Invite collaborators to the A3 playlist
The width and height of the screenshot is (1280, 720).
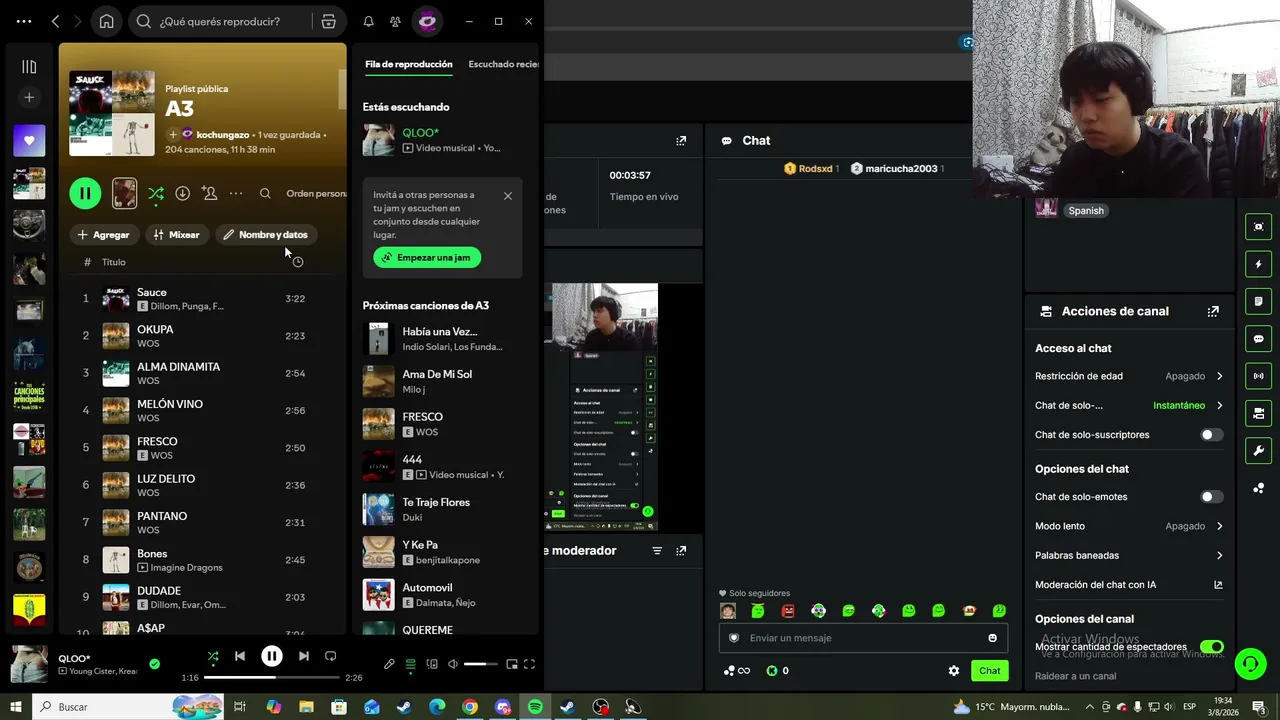click(209, 193)
